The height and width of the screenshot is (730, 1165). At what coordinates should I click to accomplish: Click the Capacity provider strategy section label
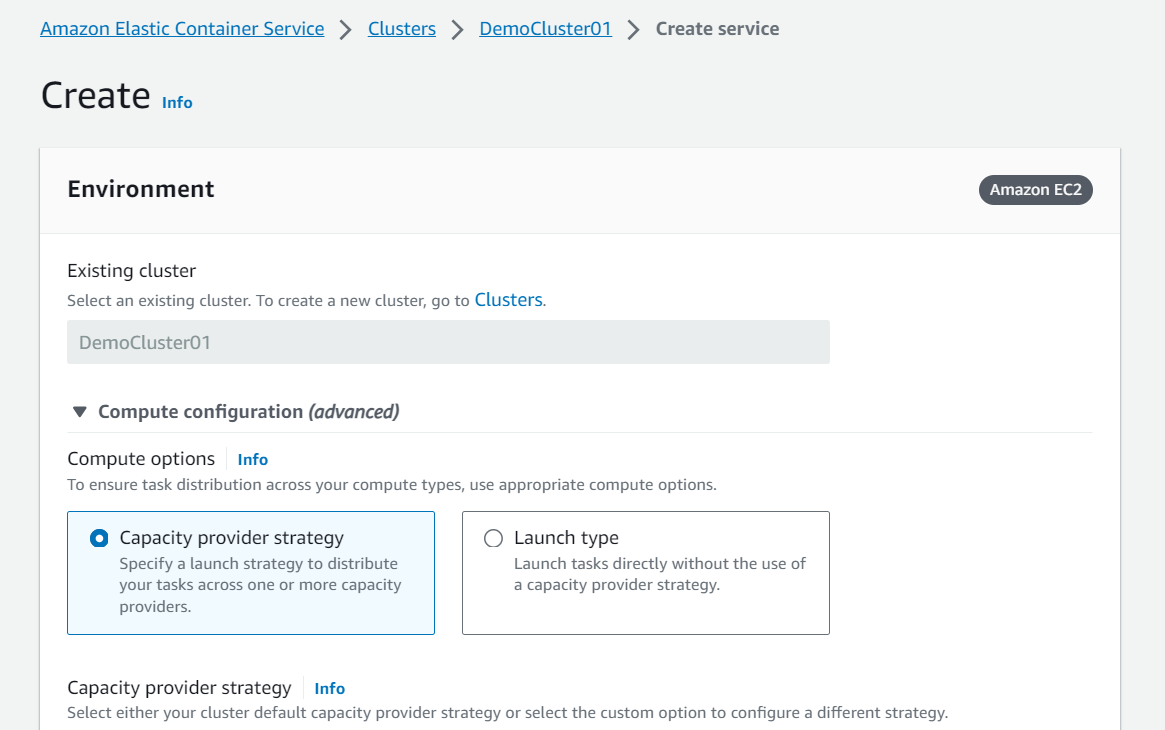tap(179, 688)
